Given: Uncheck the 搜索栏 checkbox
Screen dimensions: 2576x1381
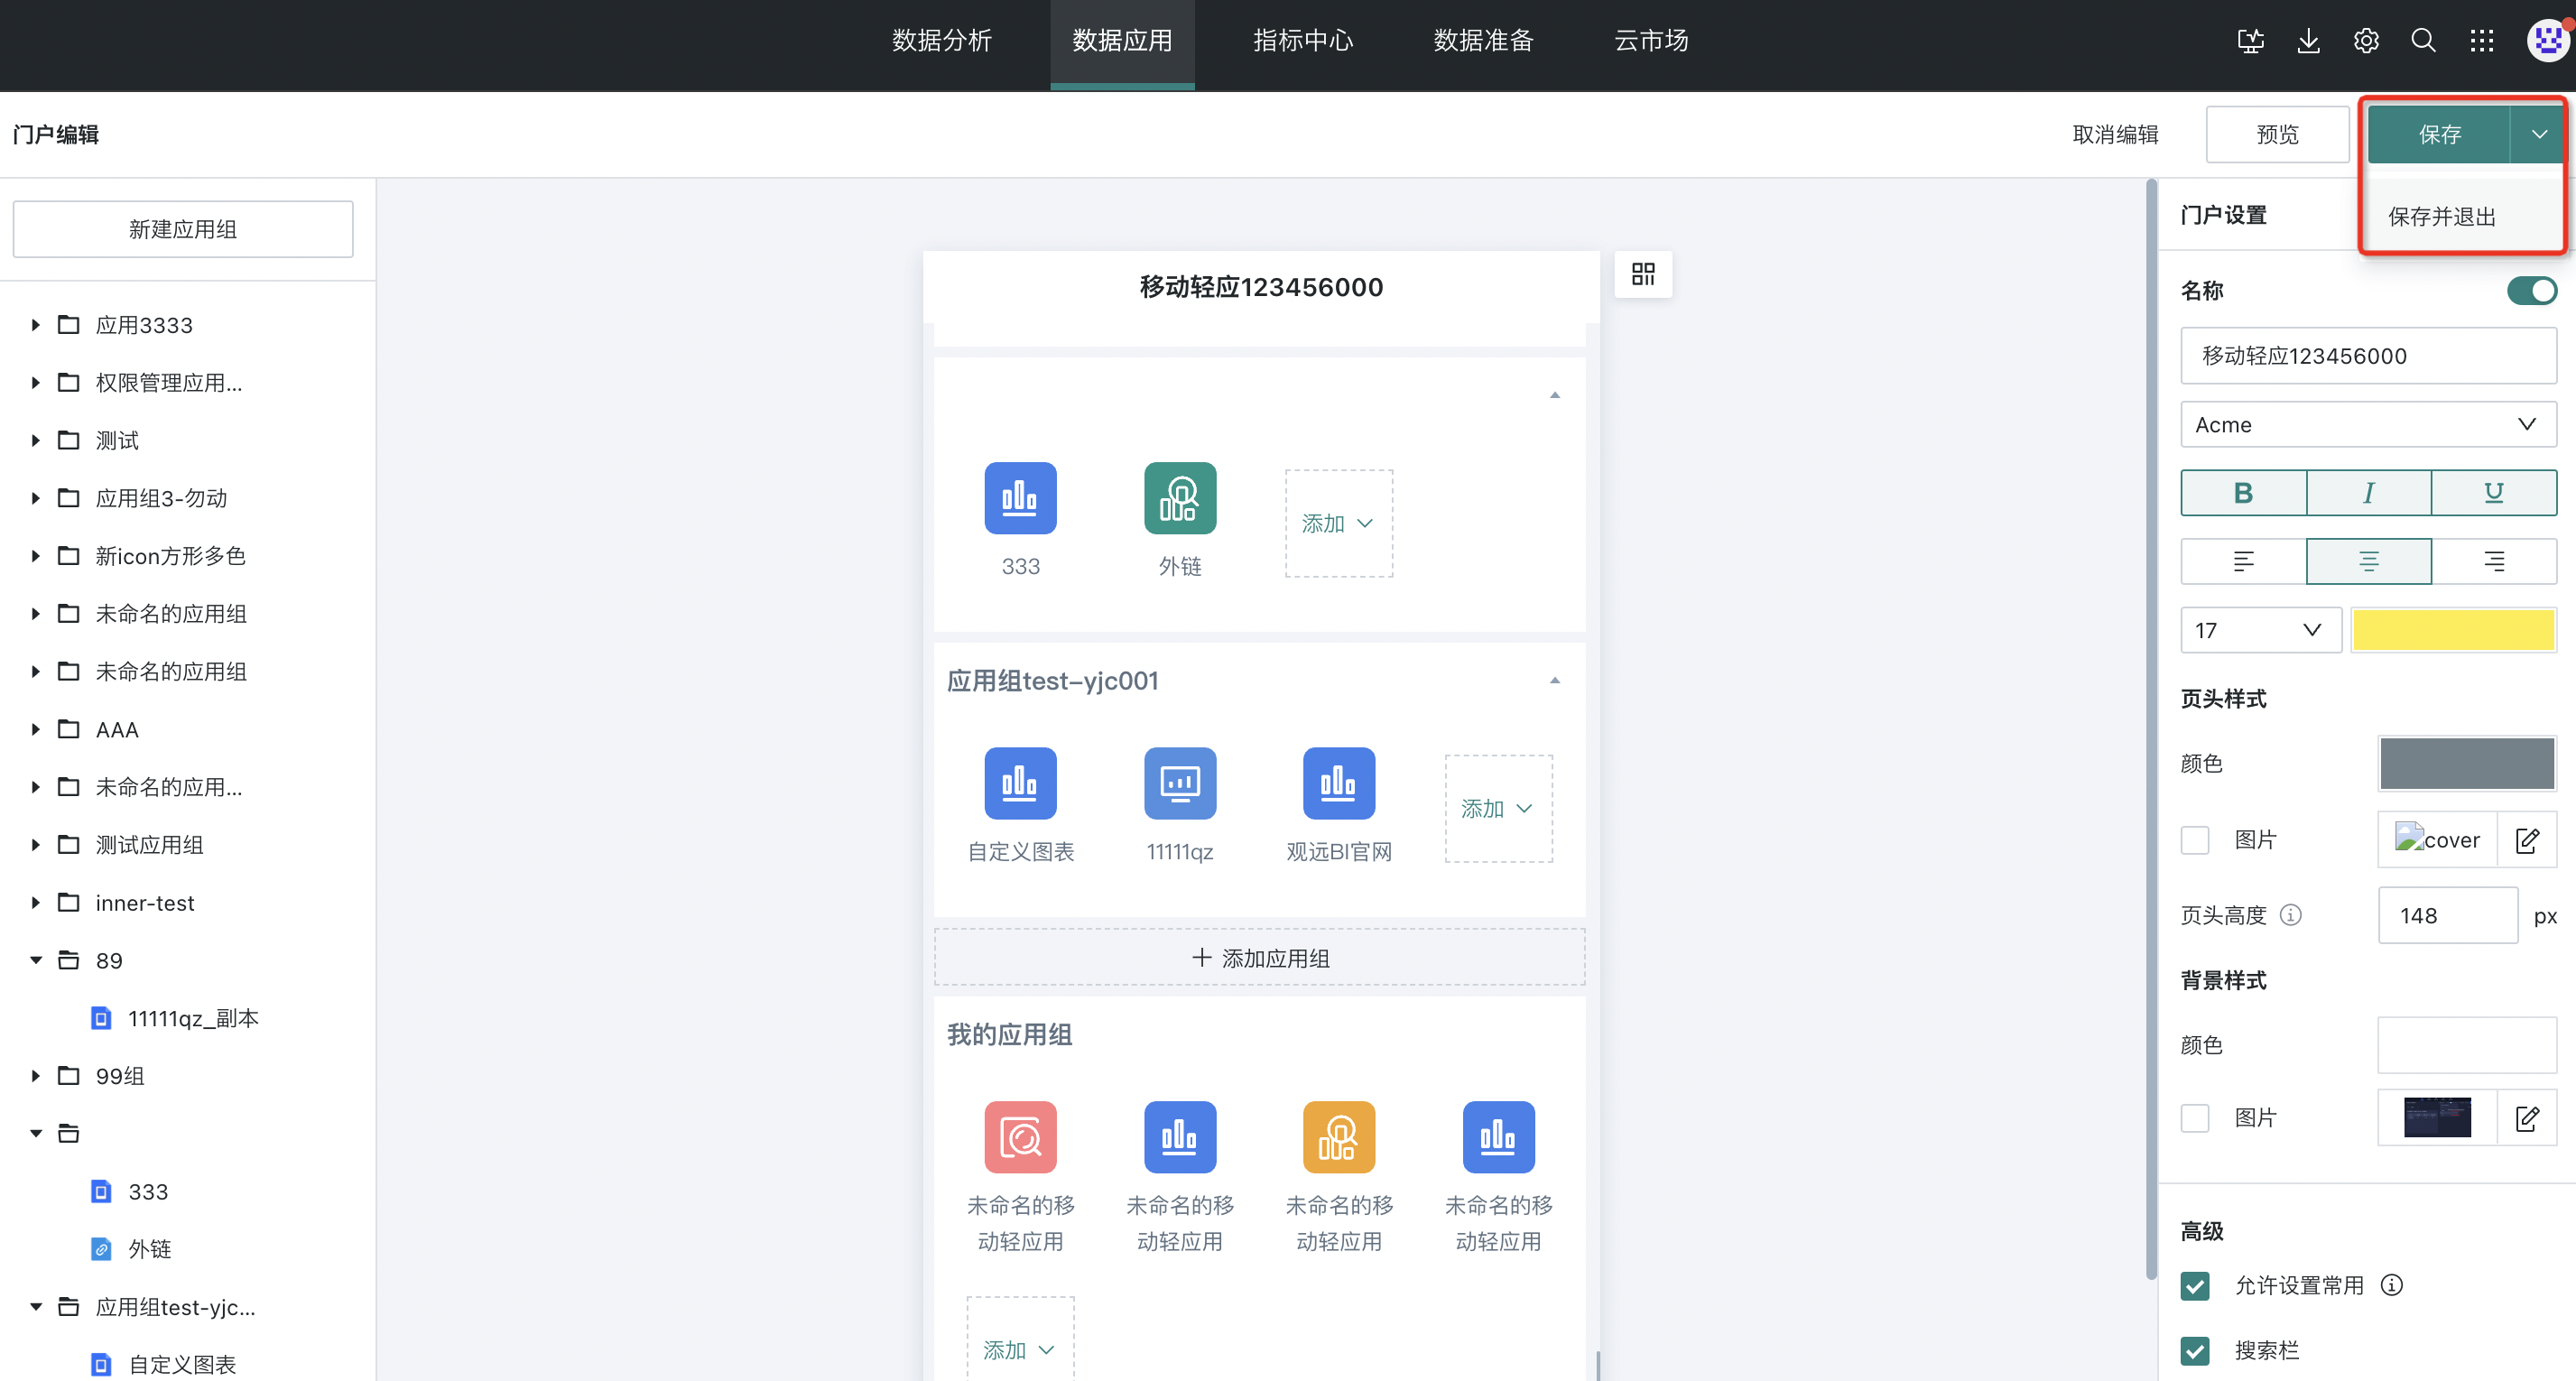Looking at the screenshot, I should coord(2195,1351).
